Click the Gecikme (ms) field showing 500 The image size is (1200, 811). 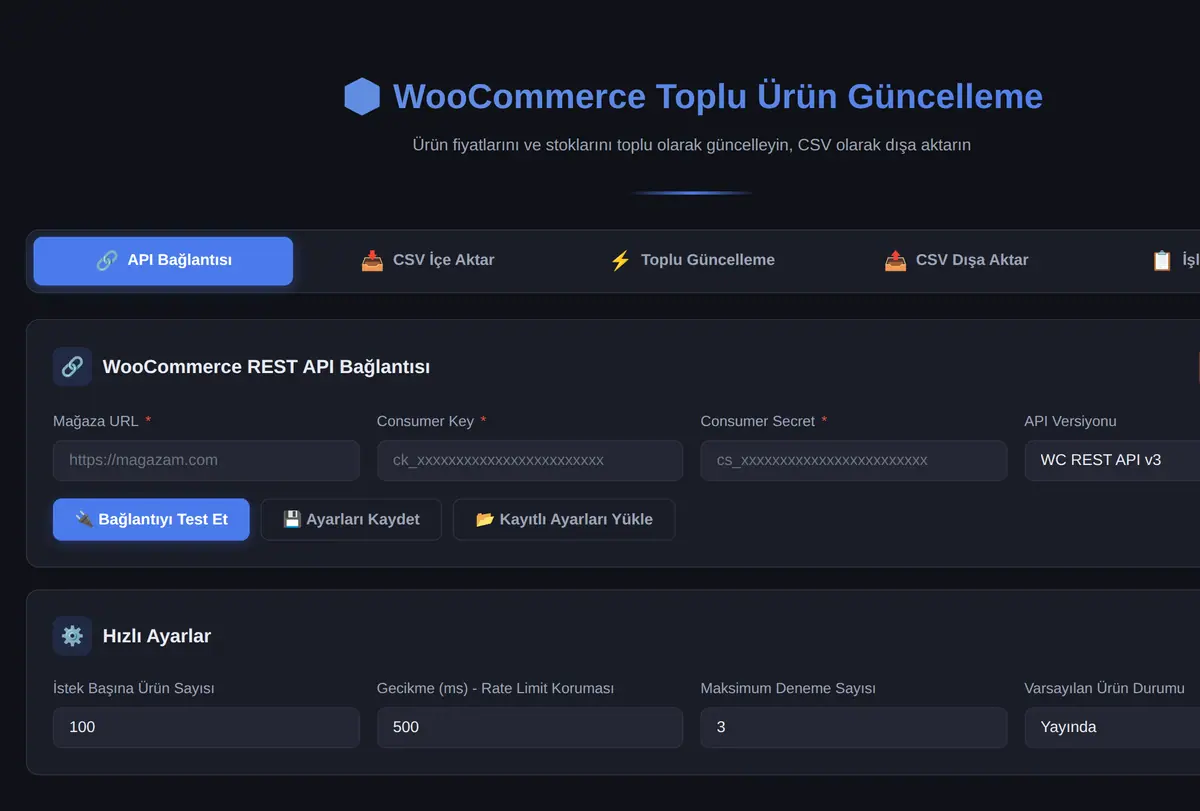(x=530, y=727)
